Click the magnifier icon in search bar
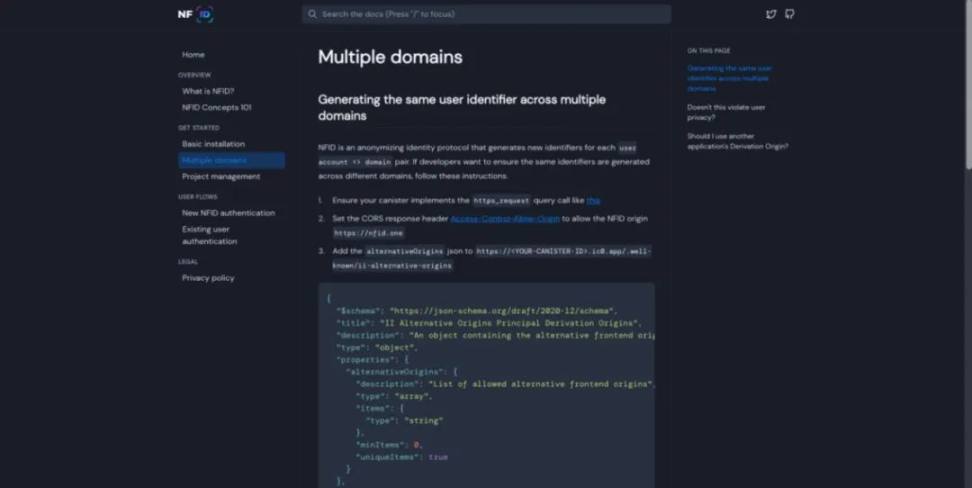 [x=313, y=14]
